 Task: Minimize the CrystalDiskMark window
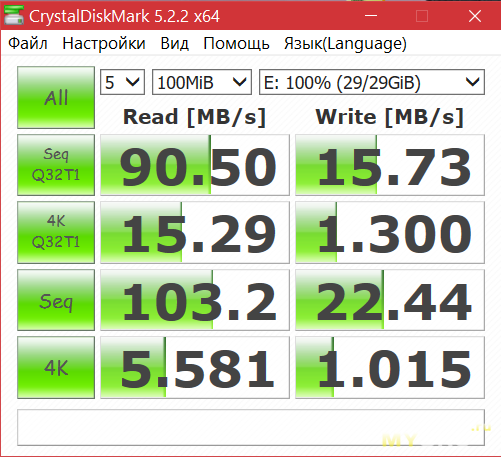coord(371,16)
